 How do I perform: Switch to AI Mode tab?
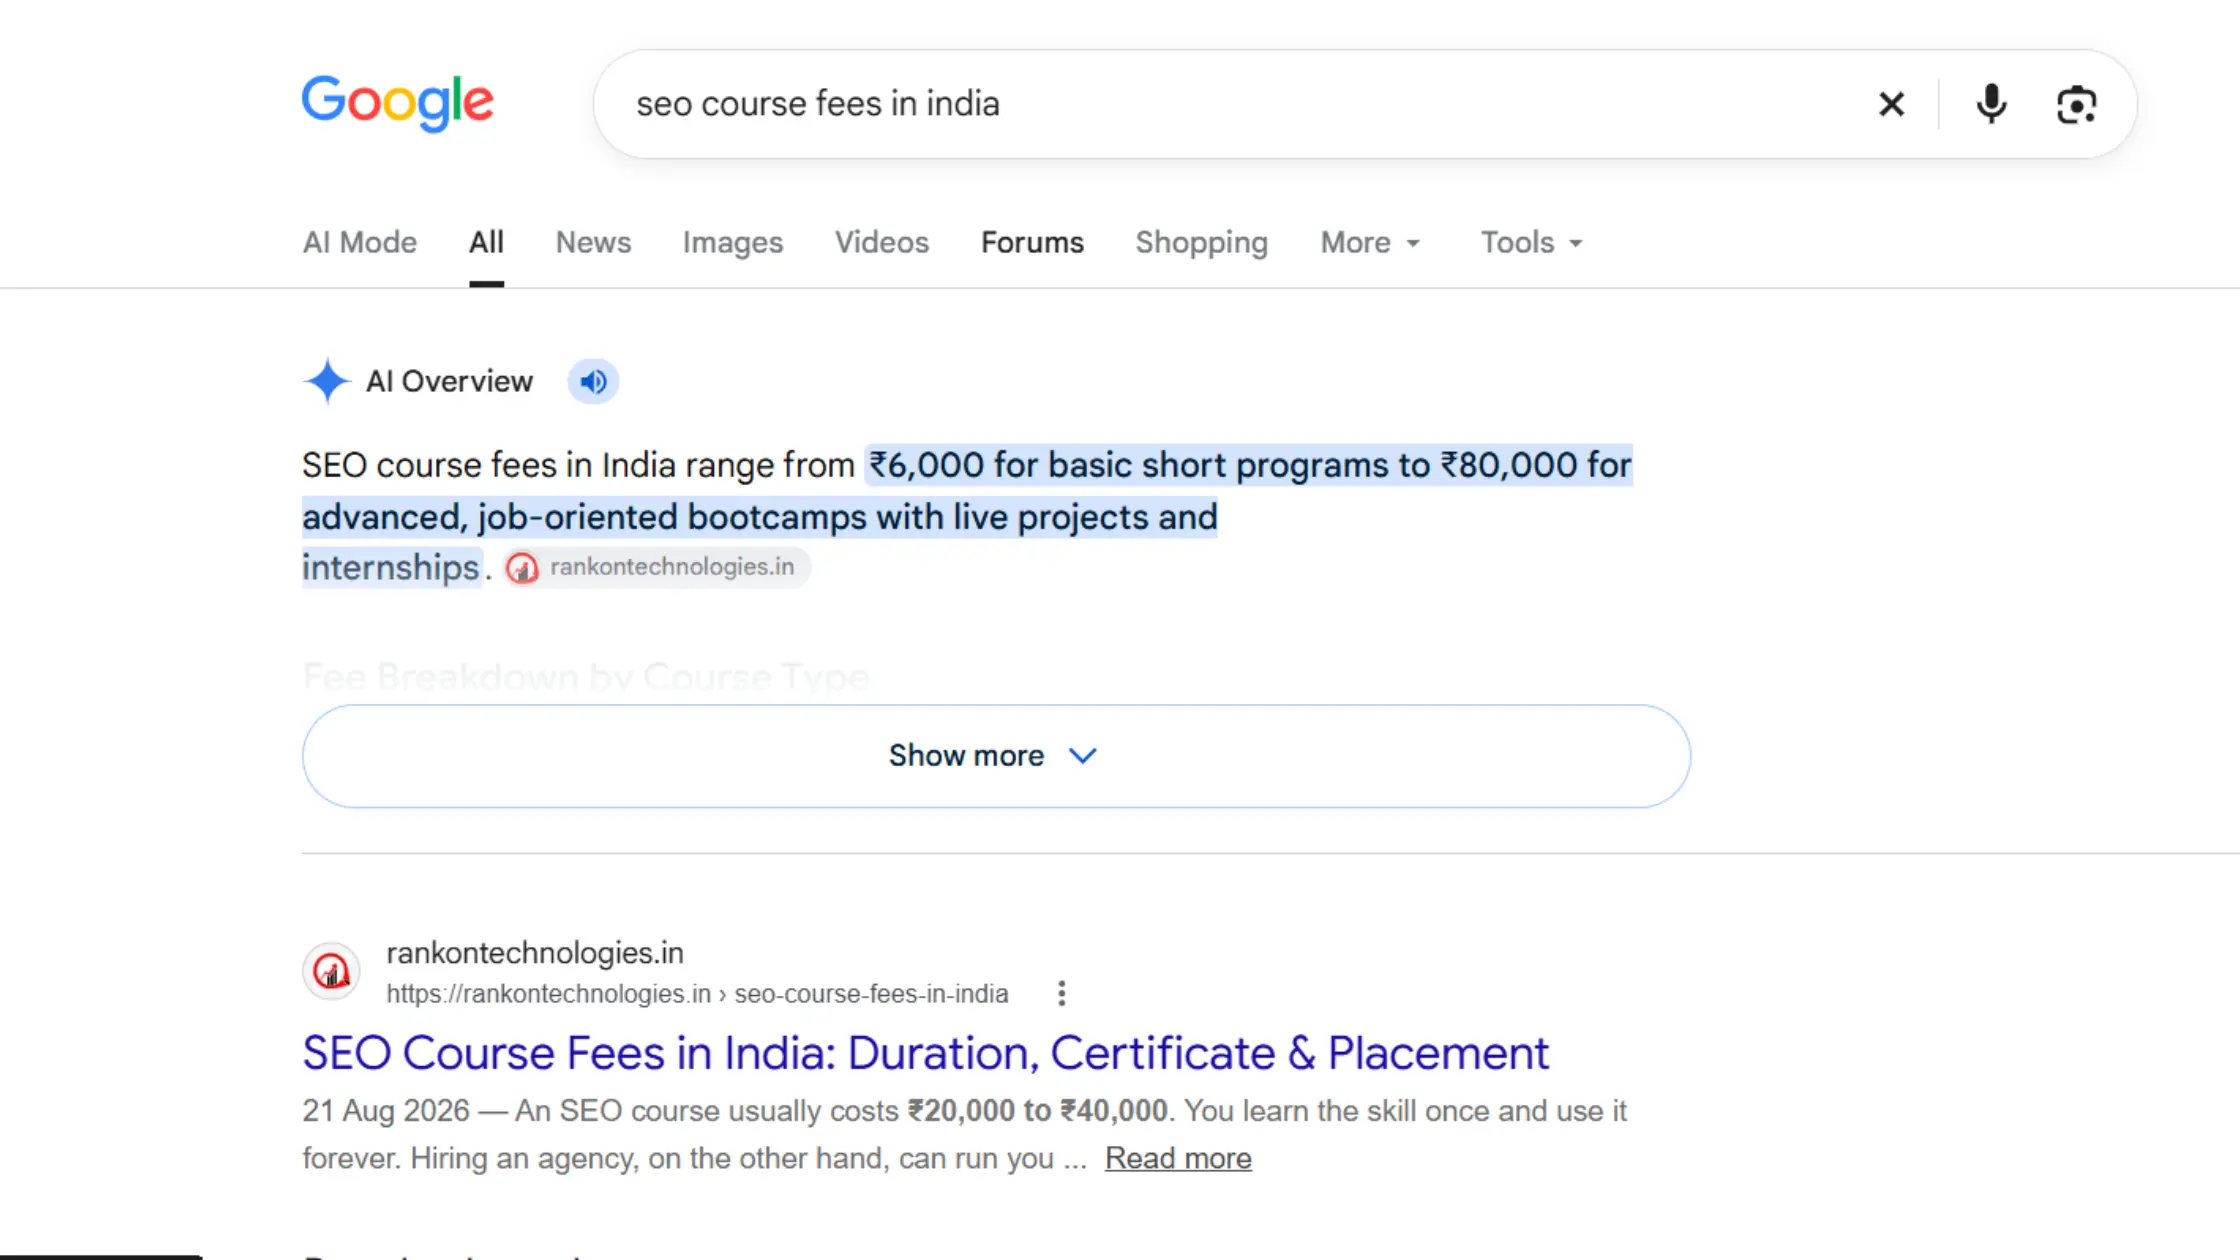[x=360, y=242]
